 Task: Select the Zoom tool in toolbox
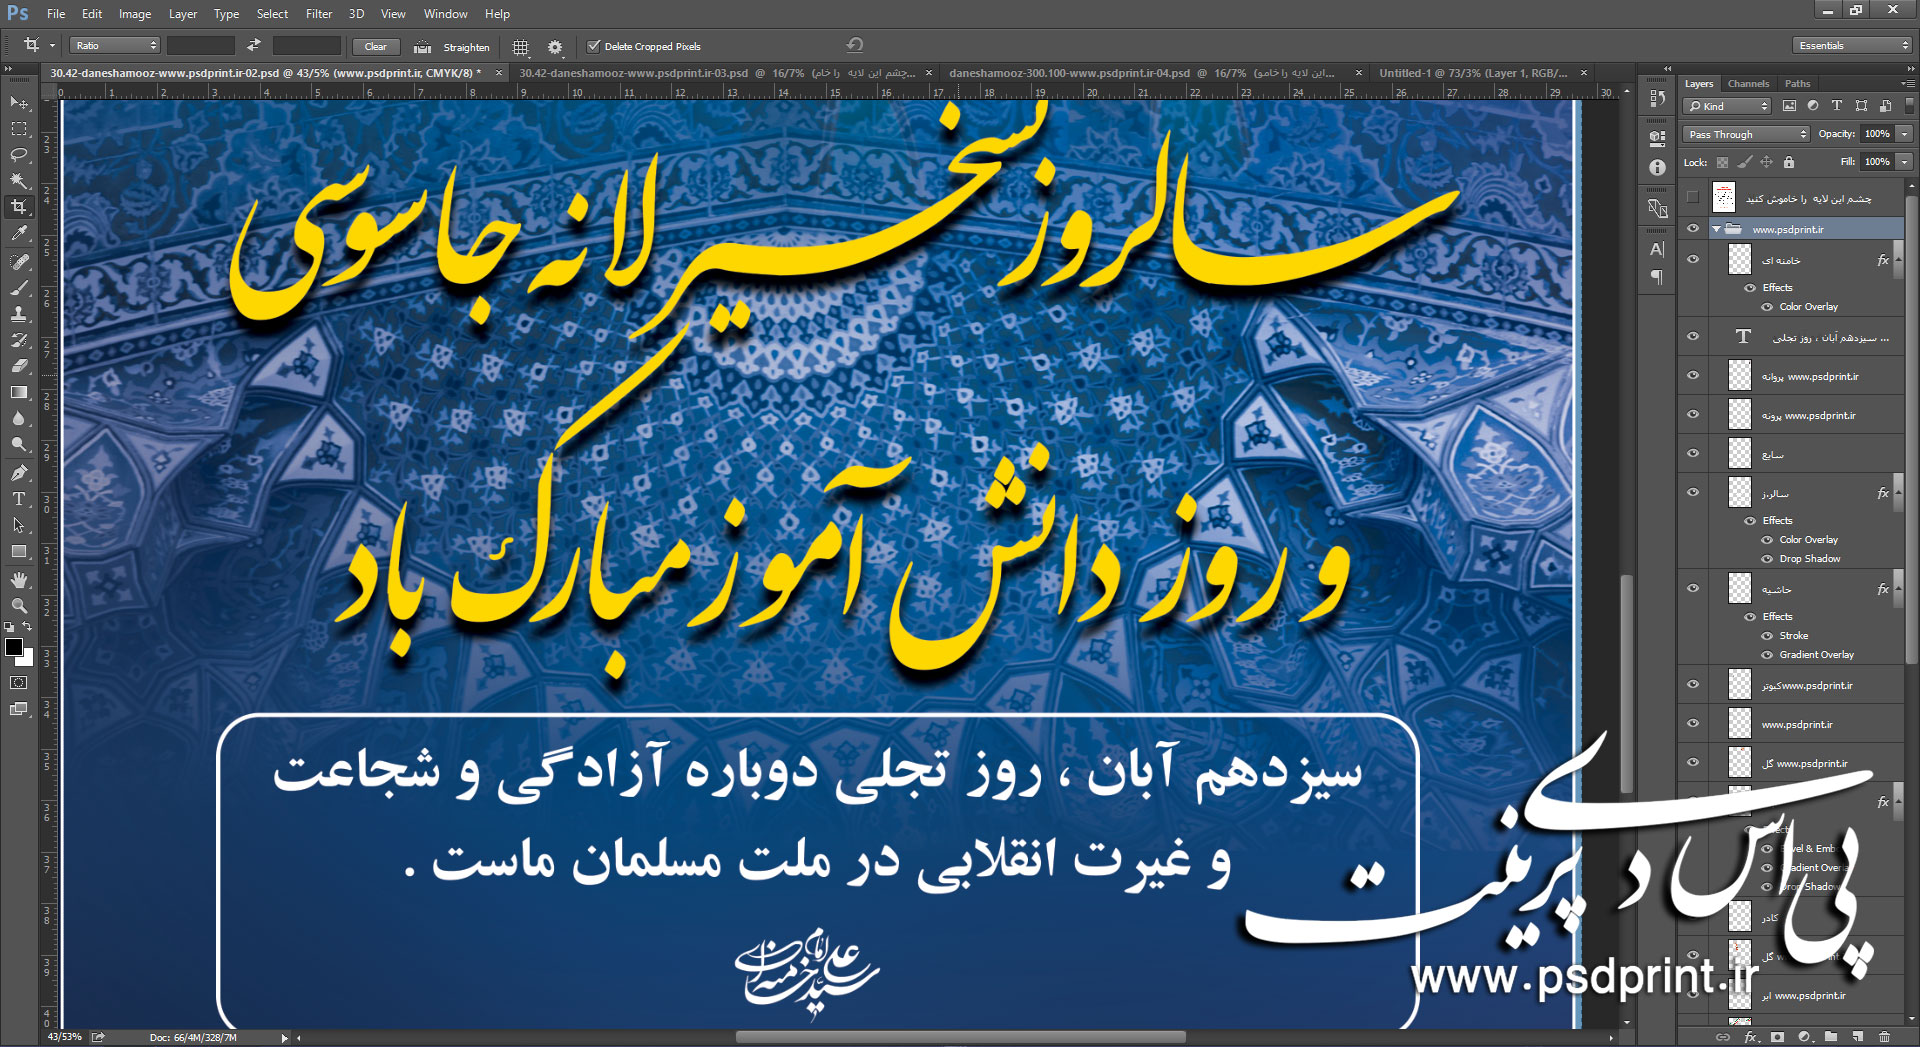tap(19, 606)
